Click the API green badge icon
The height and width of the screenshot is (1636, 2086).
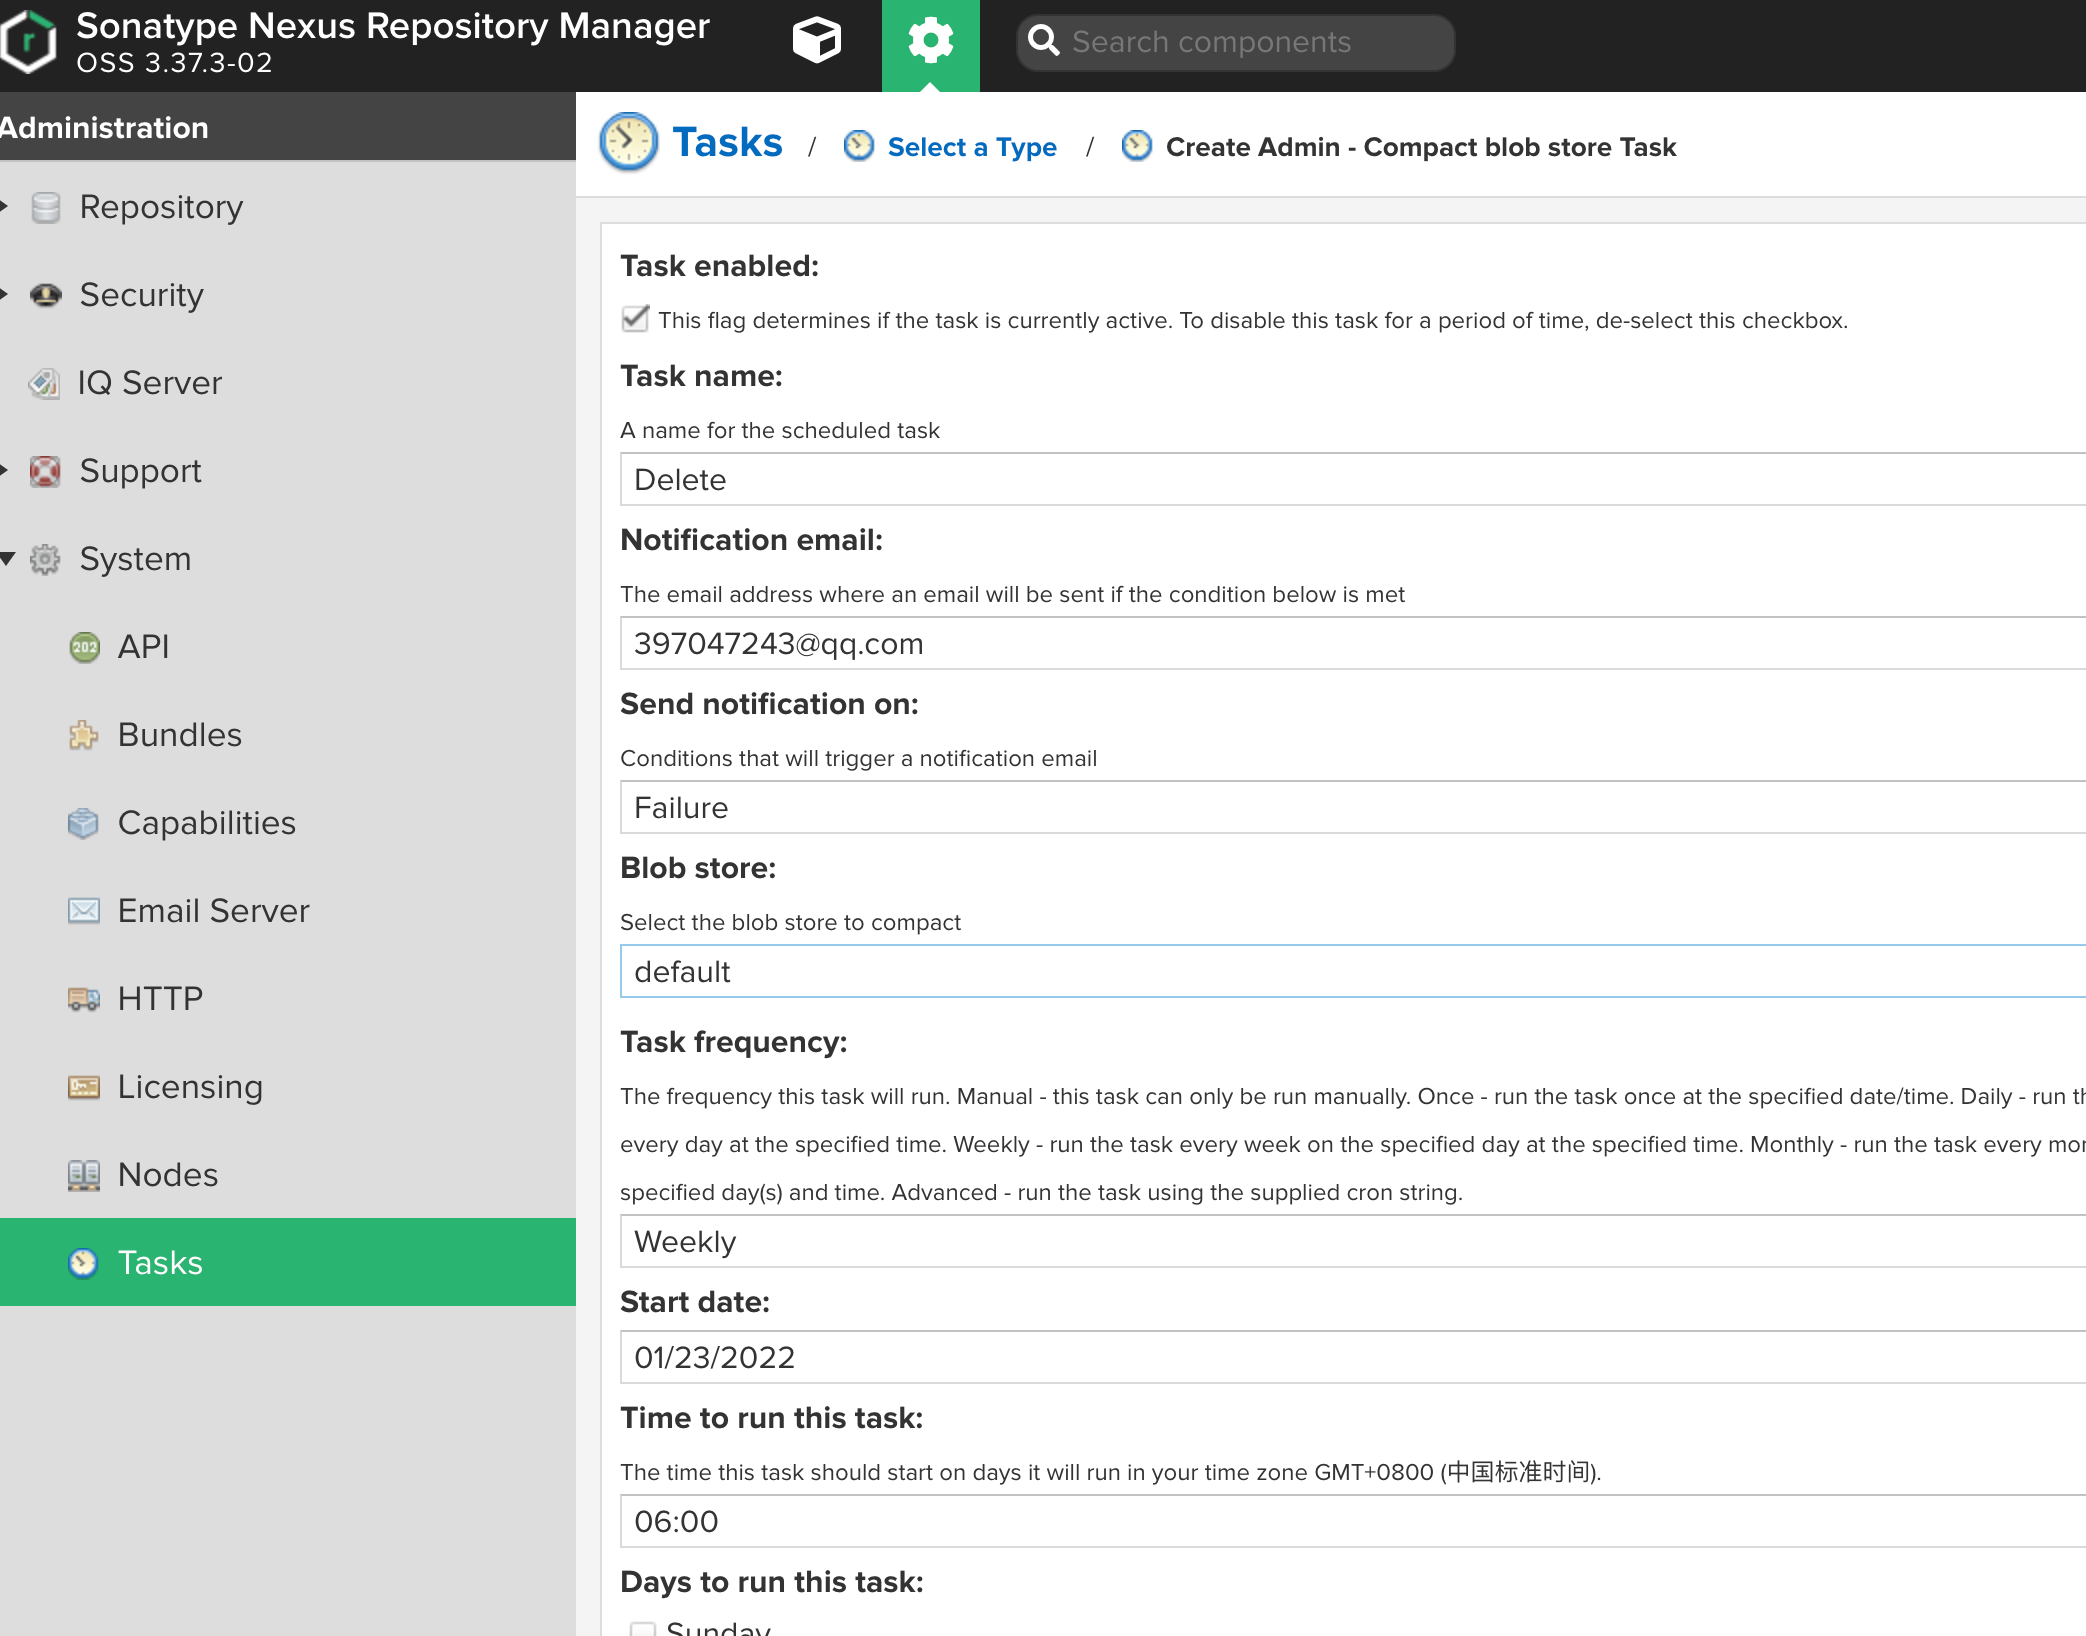(x=85, y=647)
